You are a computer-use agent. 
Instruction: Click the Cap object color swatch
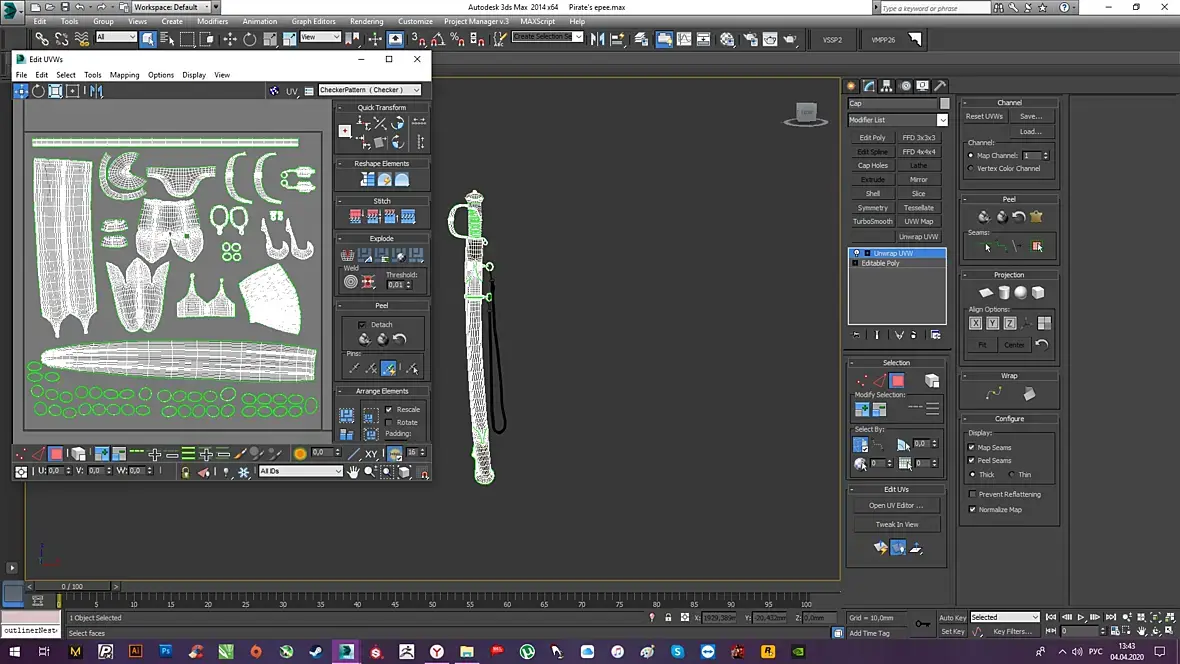(x=944, y=103)
